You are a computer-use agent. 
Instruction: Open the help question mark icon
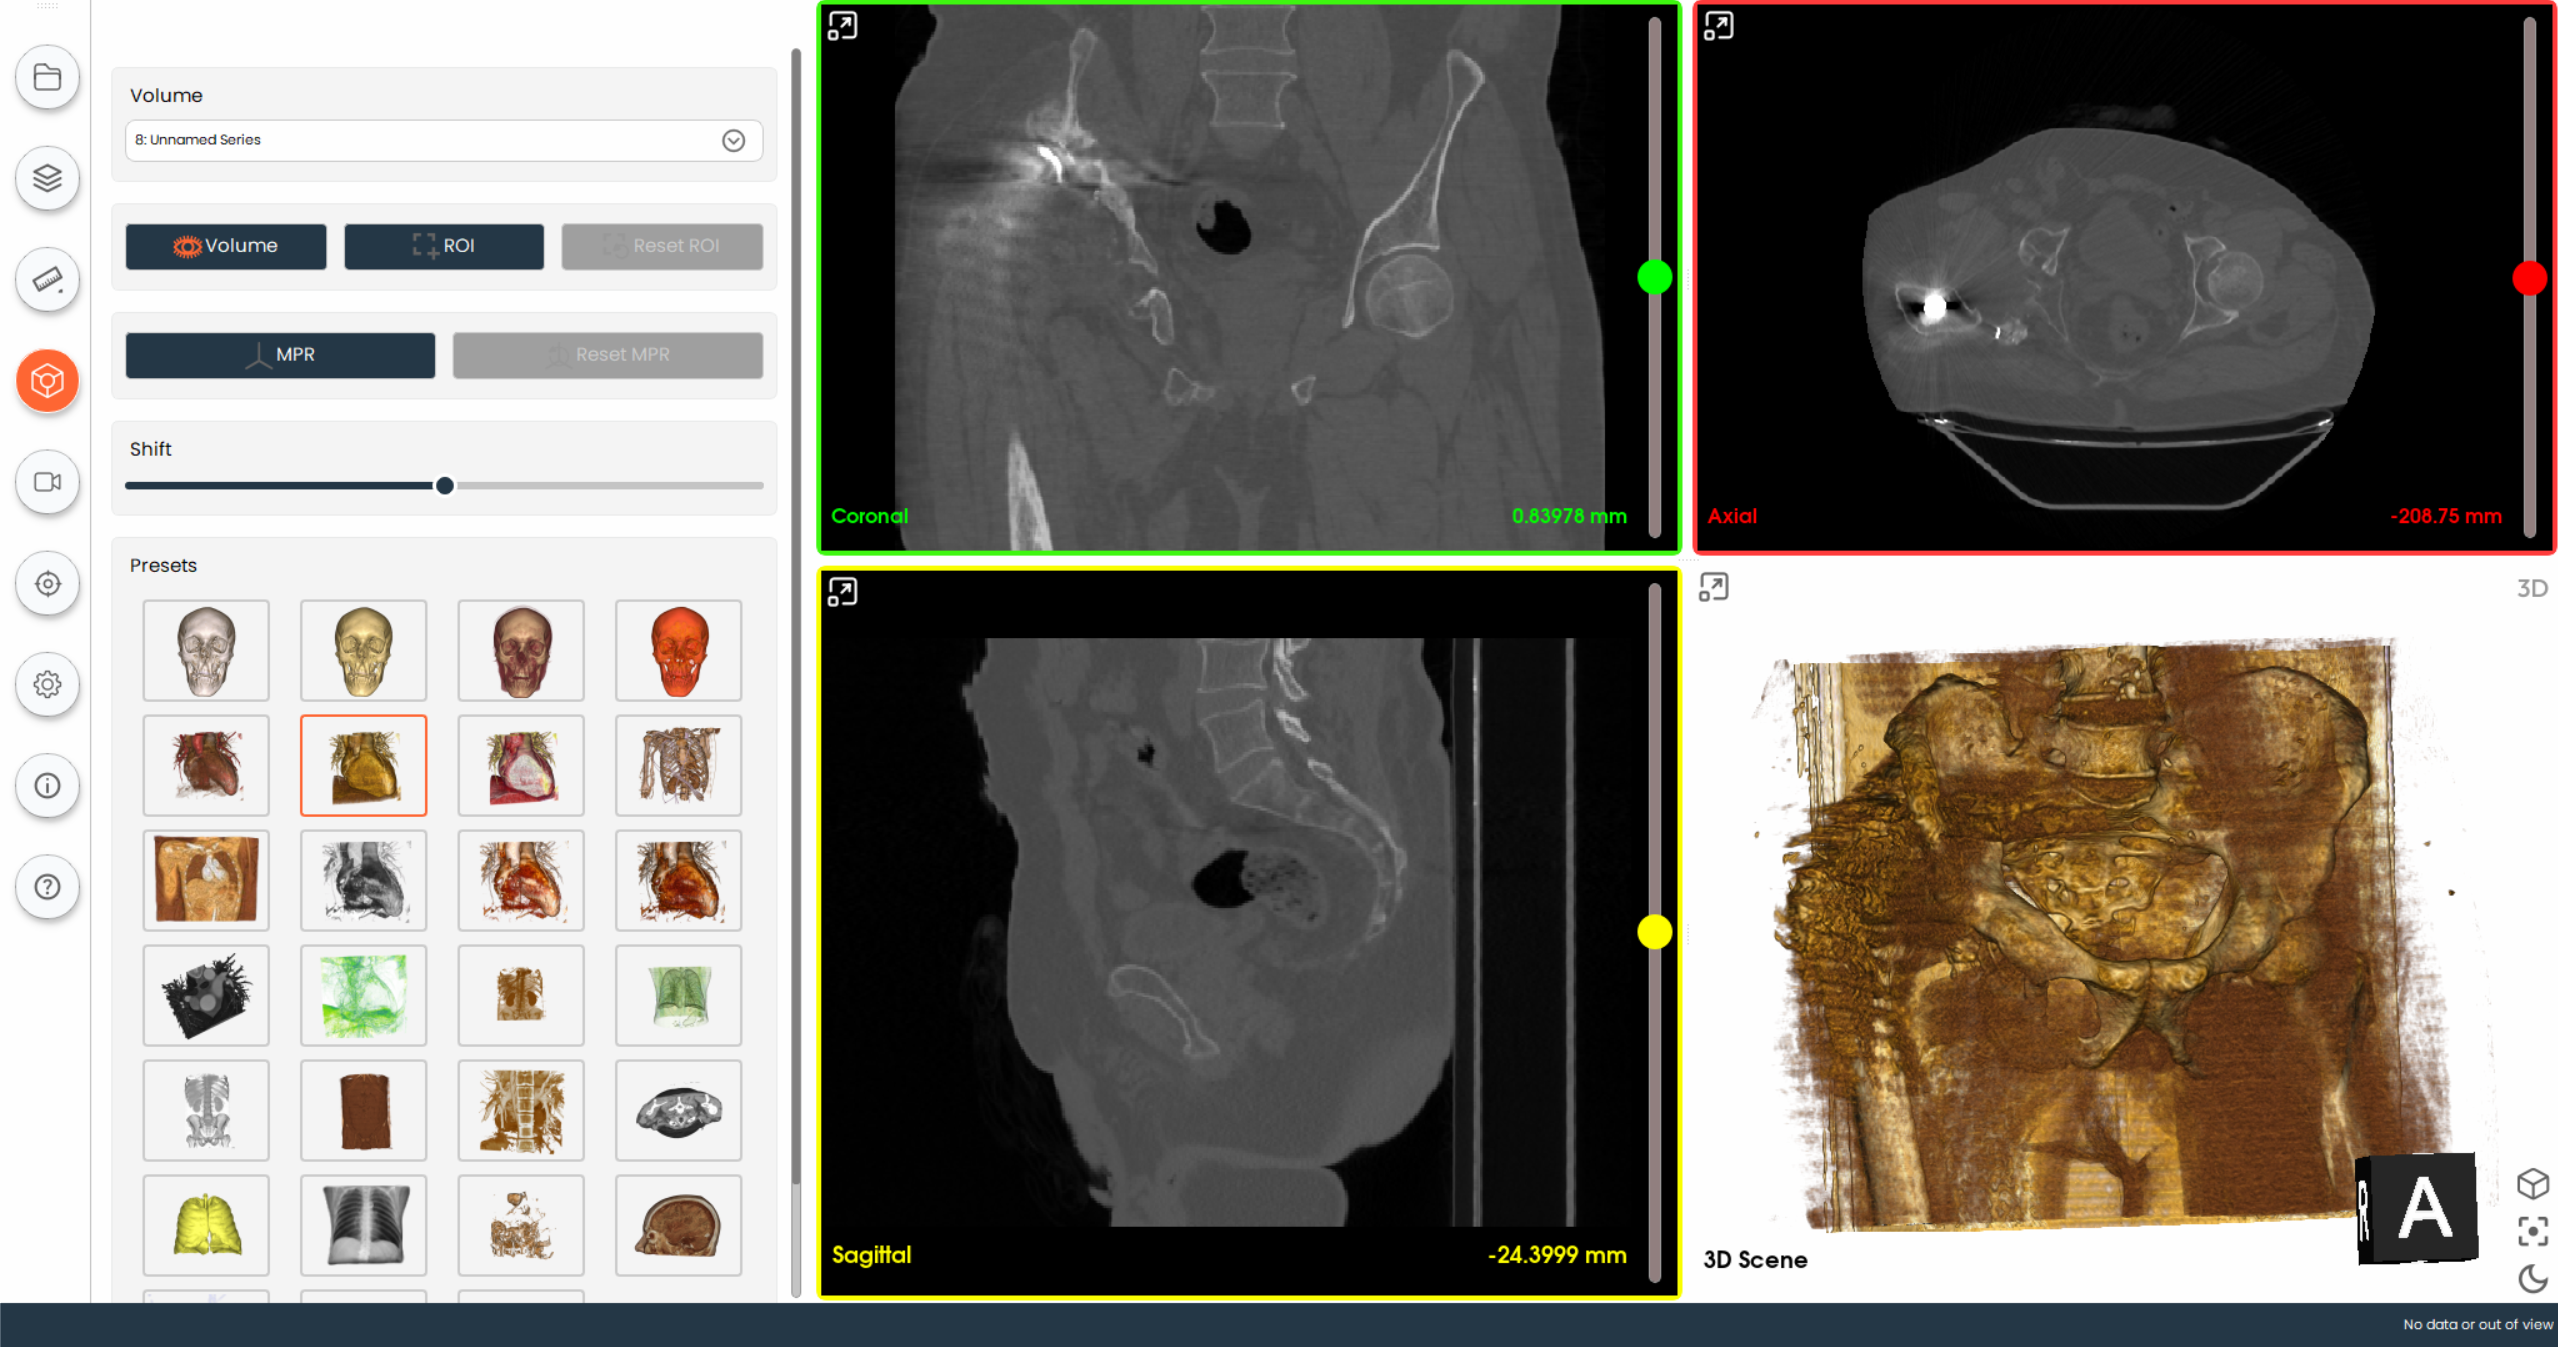point(47,886)
